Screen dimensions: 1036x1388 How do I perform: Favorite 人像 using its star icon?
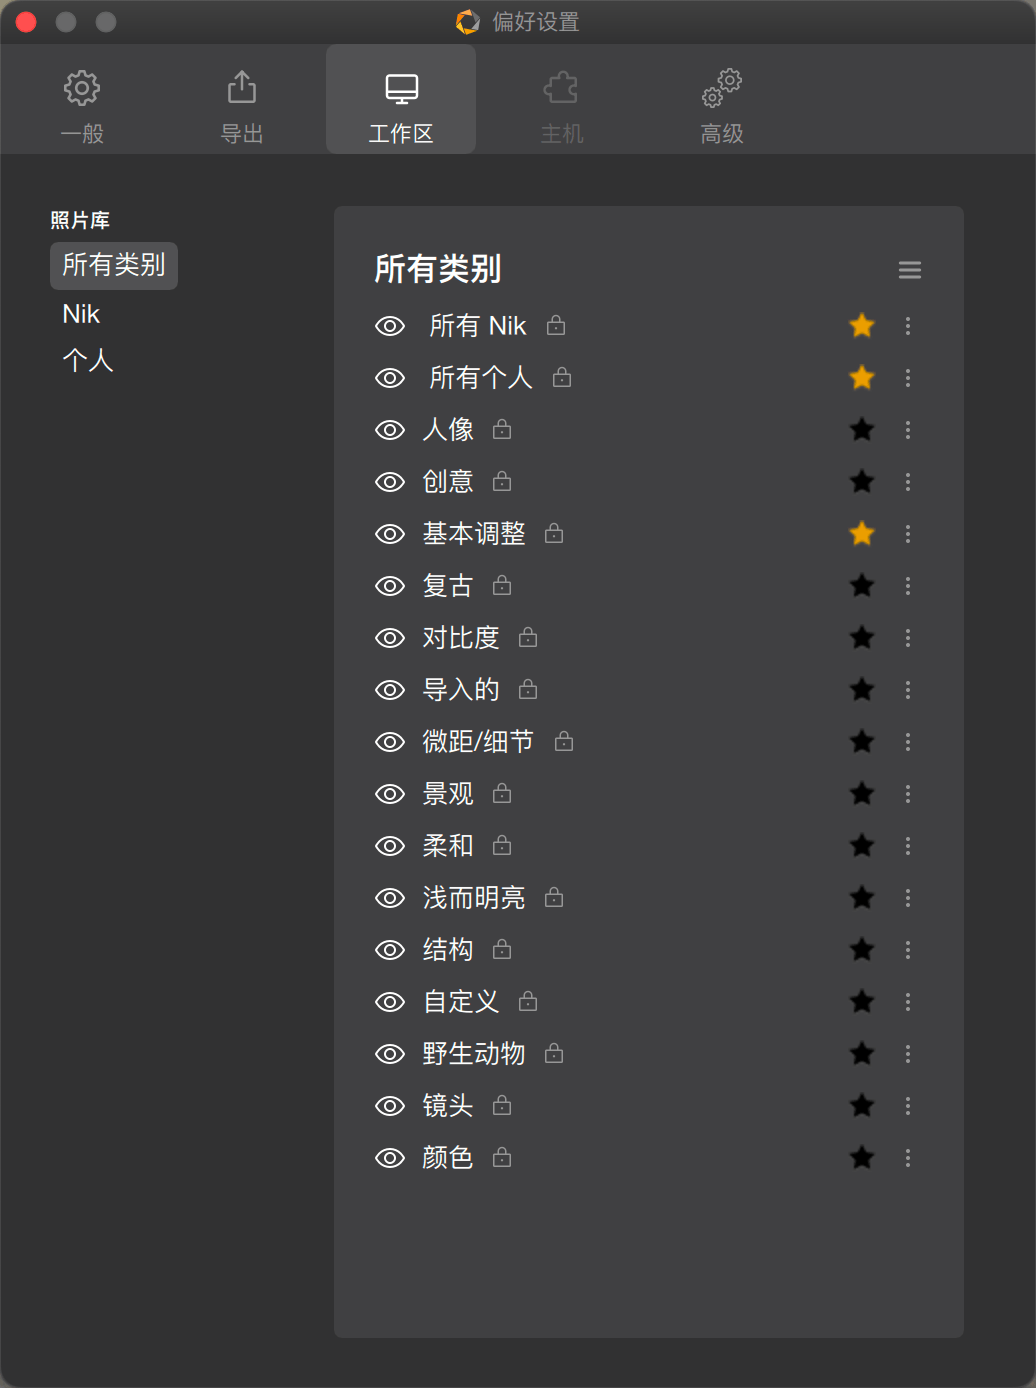point(861,430)
